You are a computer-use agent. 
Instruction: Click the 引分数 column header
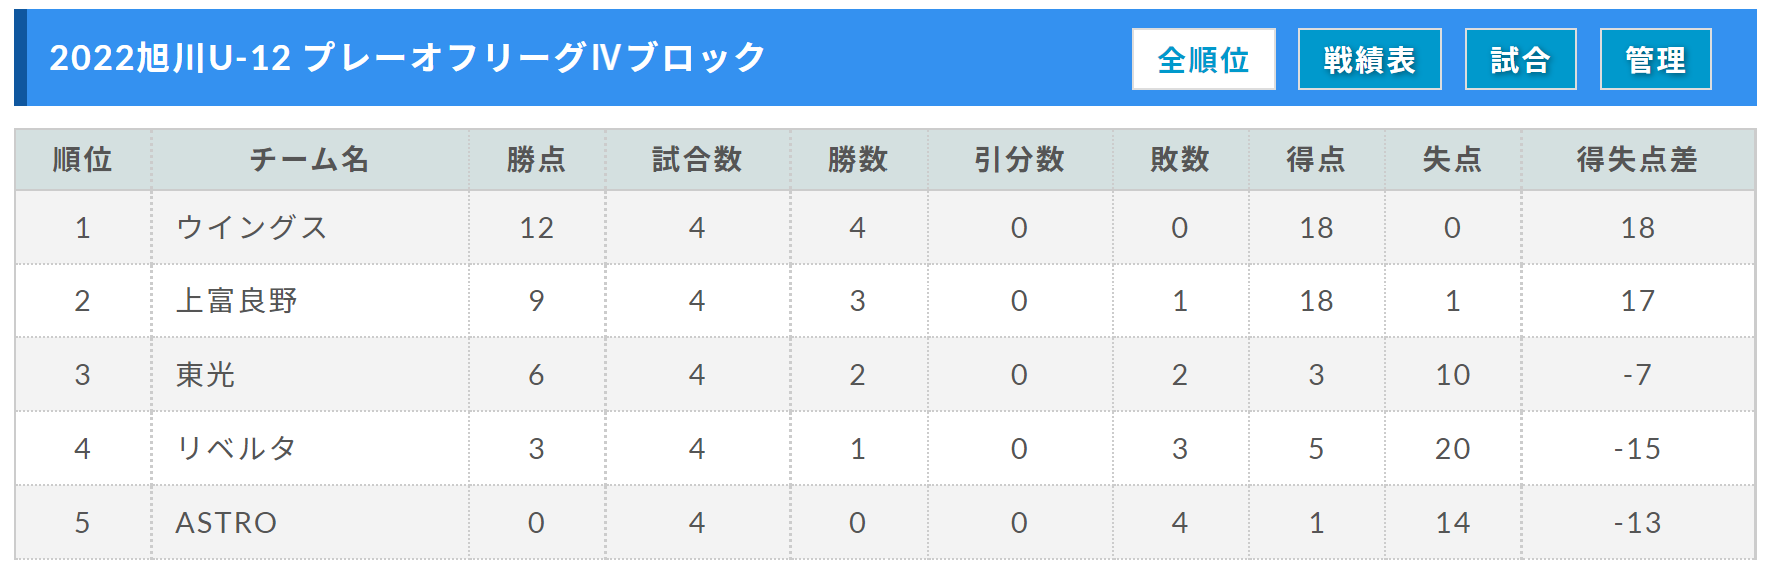click(x=1019, y=159)
